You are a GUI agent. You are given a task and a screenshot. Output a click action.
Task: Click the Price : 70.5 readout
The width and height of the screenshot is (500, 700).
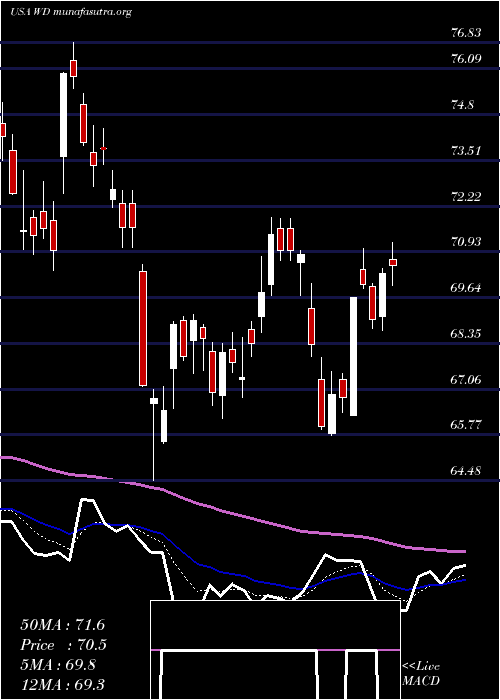[x=63, y=645]
